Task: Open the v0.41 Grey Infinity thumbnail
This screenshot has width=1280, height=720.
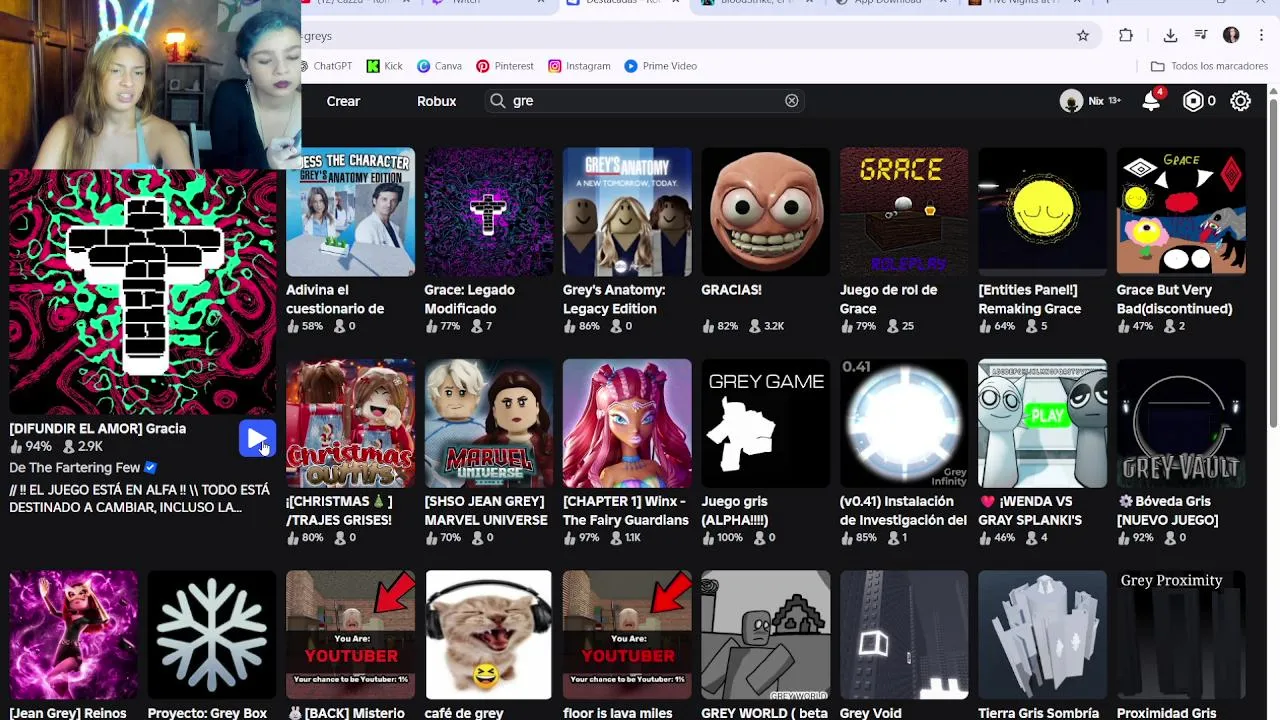Action: click(904, 423)
